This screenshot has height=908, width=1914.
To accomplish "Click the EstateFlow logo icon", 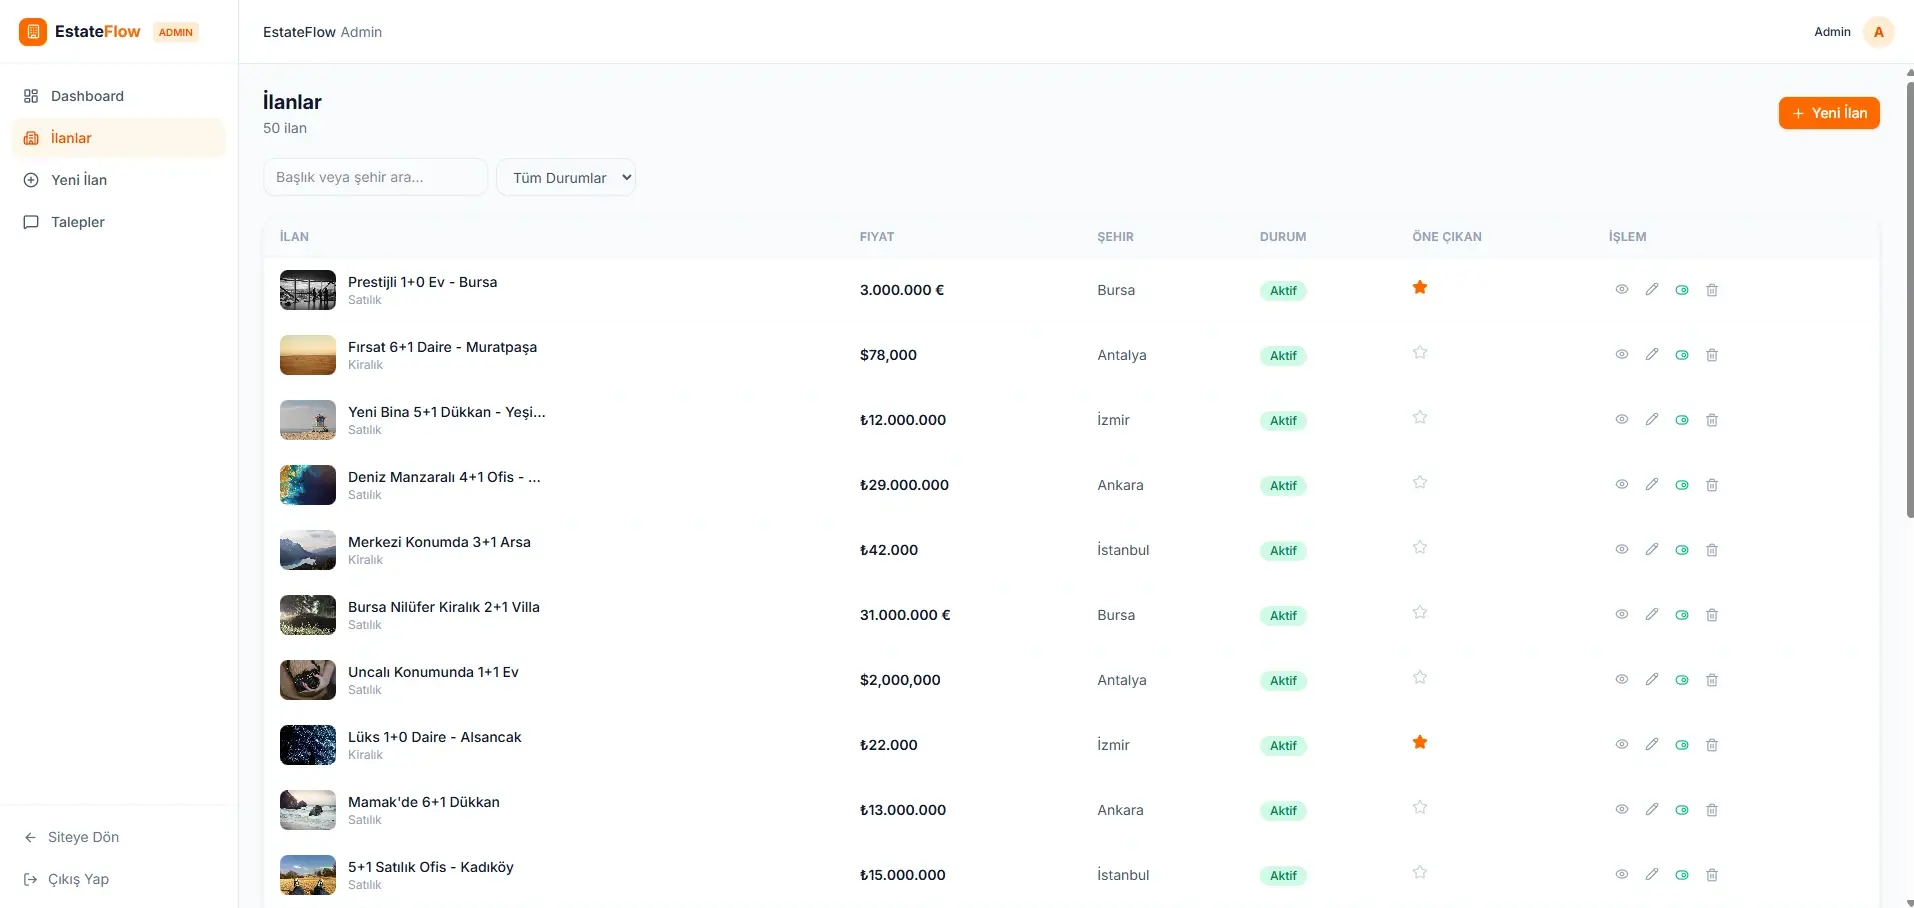I will 32,32.
